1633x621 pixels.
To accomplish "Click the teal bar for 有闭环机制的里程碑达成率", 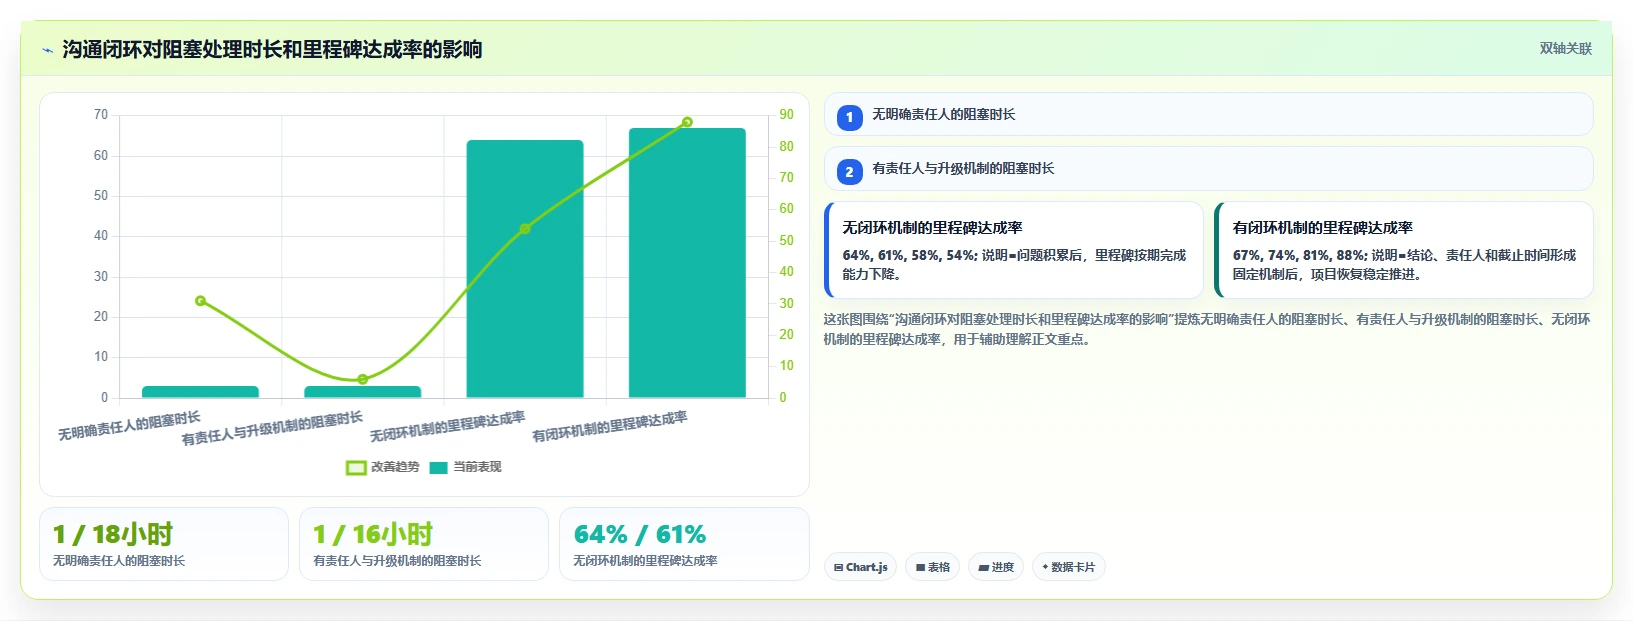I will (x=687, y=263).
